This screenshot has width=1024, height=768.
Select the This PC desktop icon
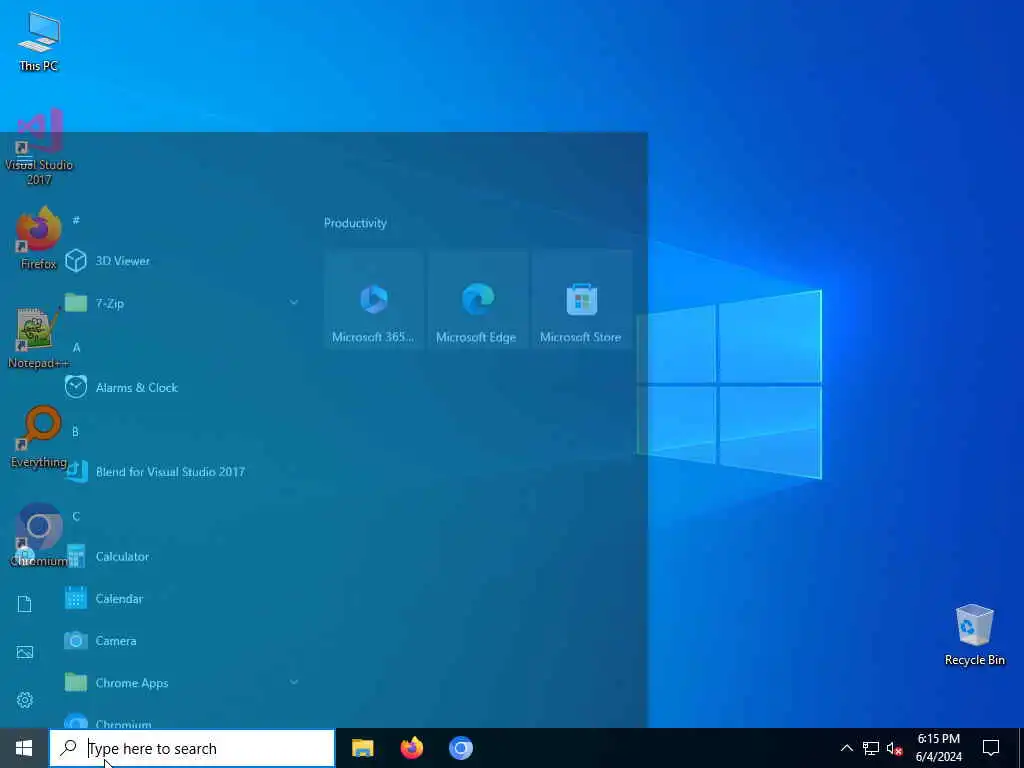[39, 42]
